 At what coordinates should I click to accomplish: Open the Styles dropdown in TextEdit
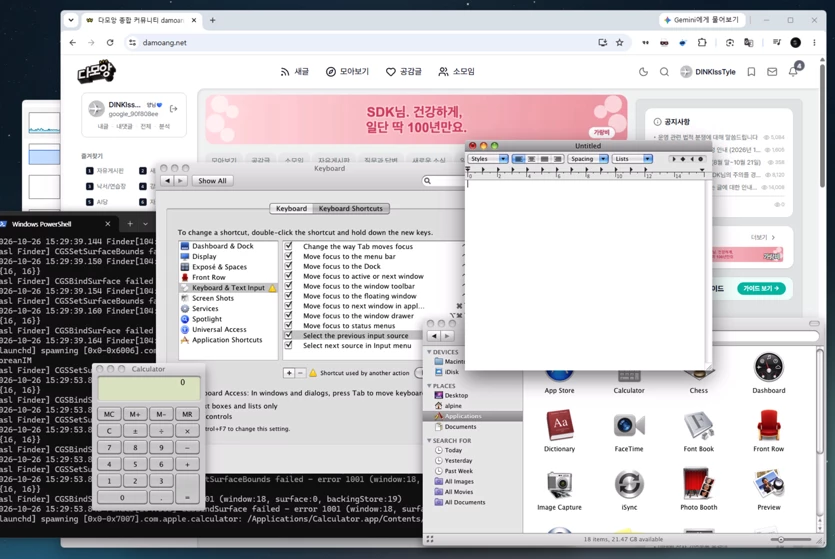coord(488,159)
